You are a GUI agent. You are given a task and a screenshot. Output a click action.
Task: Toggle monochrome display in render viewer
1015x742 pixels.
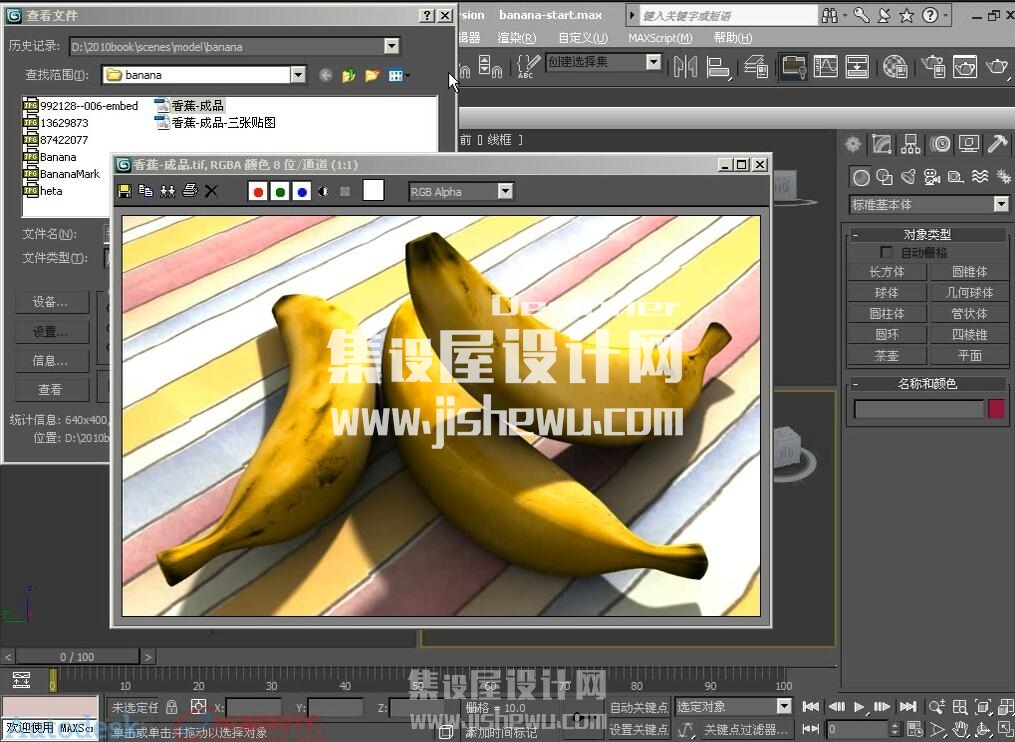[345, 192]
